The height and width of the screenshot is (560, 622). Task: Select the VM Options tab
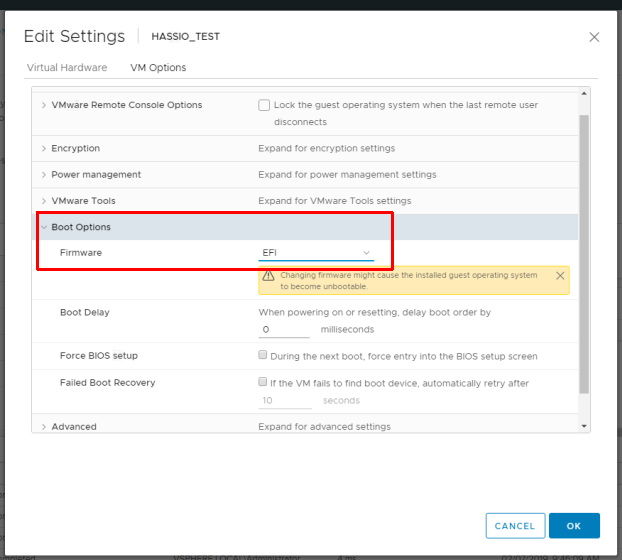coord(158,67)
